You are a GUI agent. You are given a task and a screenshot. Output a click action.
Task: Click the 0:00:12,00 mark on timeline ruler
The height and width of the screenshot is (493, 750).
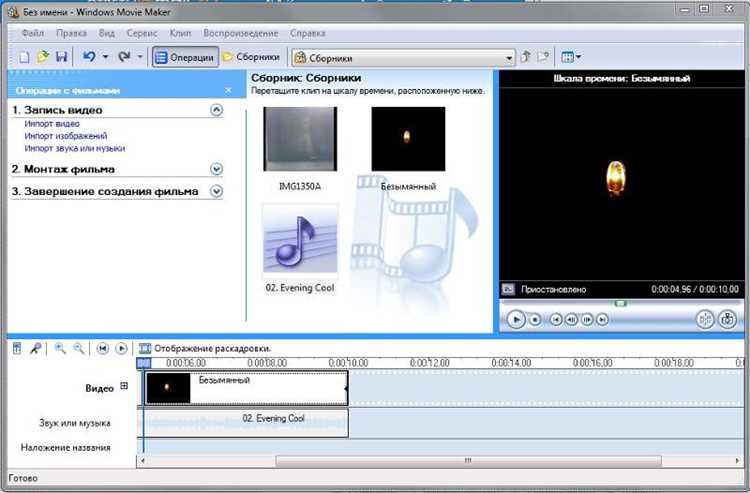[429, 363]
